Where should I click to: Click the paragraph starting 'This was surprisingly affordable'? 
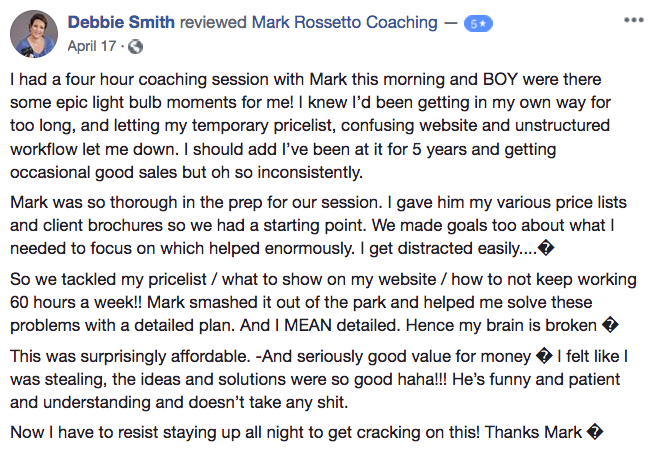(319, 379)
